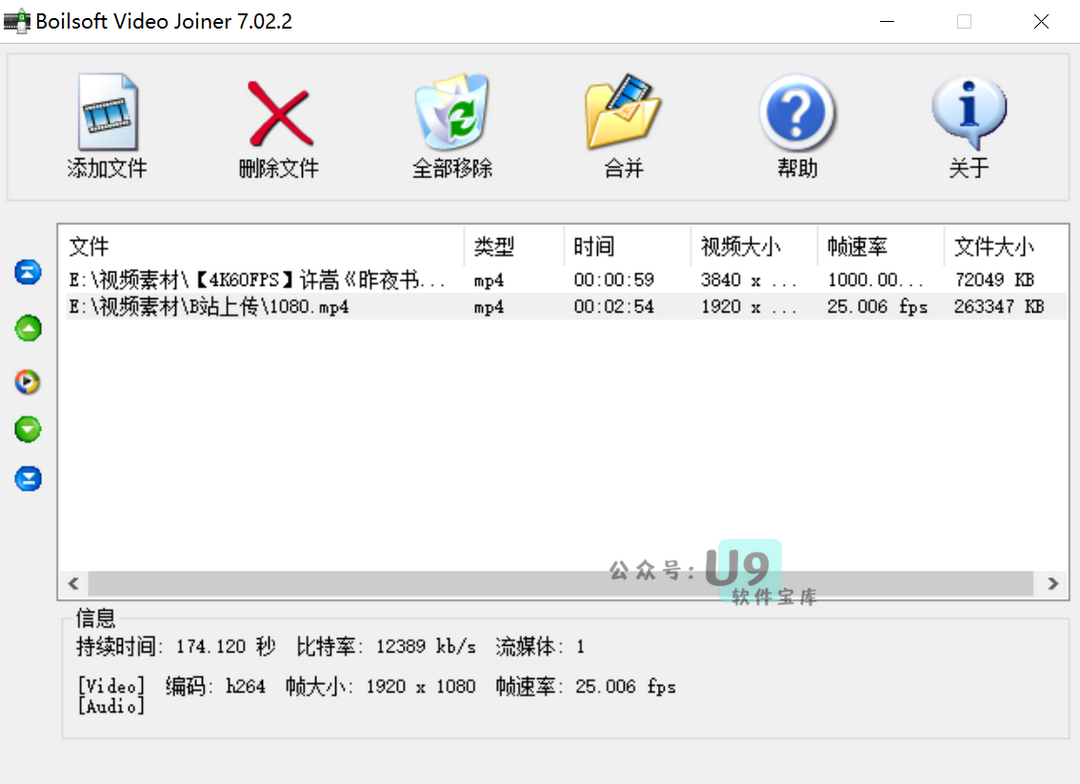Image resolution: width=1080 pixels, height=784 pixels.
Task: Sort by 类型 column header
Action: coord(514,246)
